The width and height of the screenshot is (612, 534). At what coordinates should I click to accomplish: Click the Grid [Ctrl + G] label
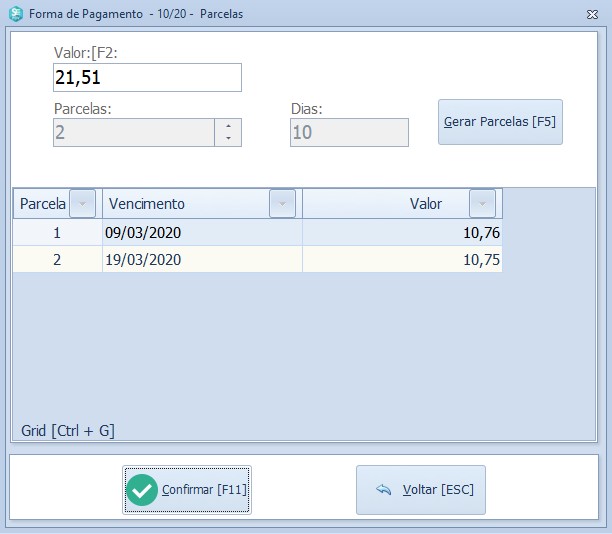coord(68,431)
